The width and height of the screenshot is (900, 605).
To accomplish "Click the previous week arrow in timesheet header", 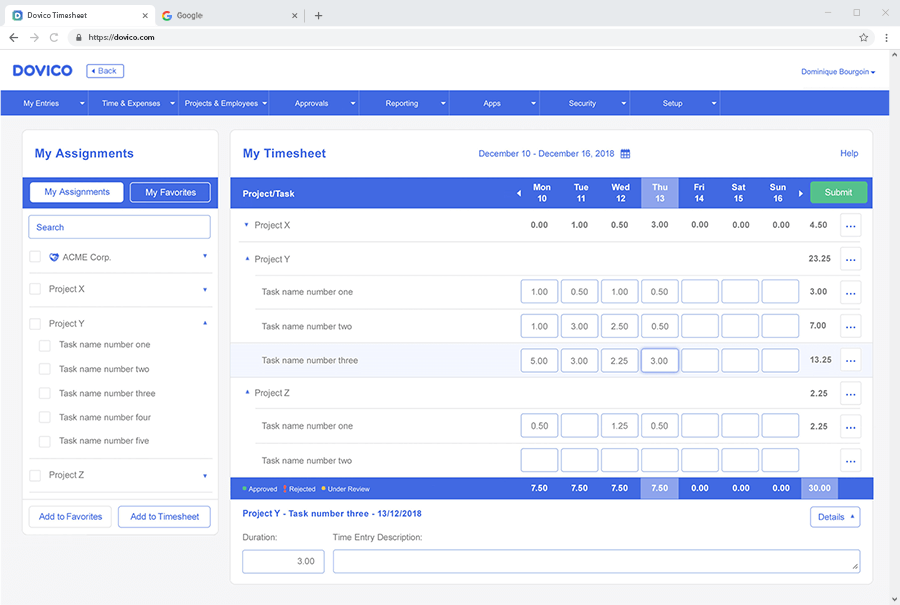I will pyautogui.click(x=518, y=192).
